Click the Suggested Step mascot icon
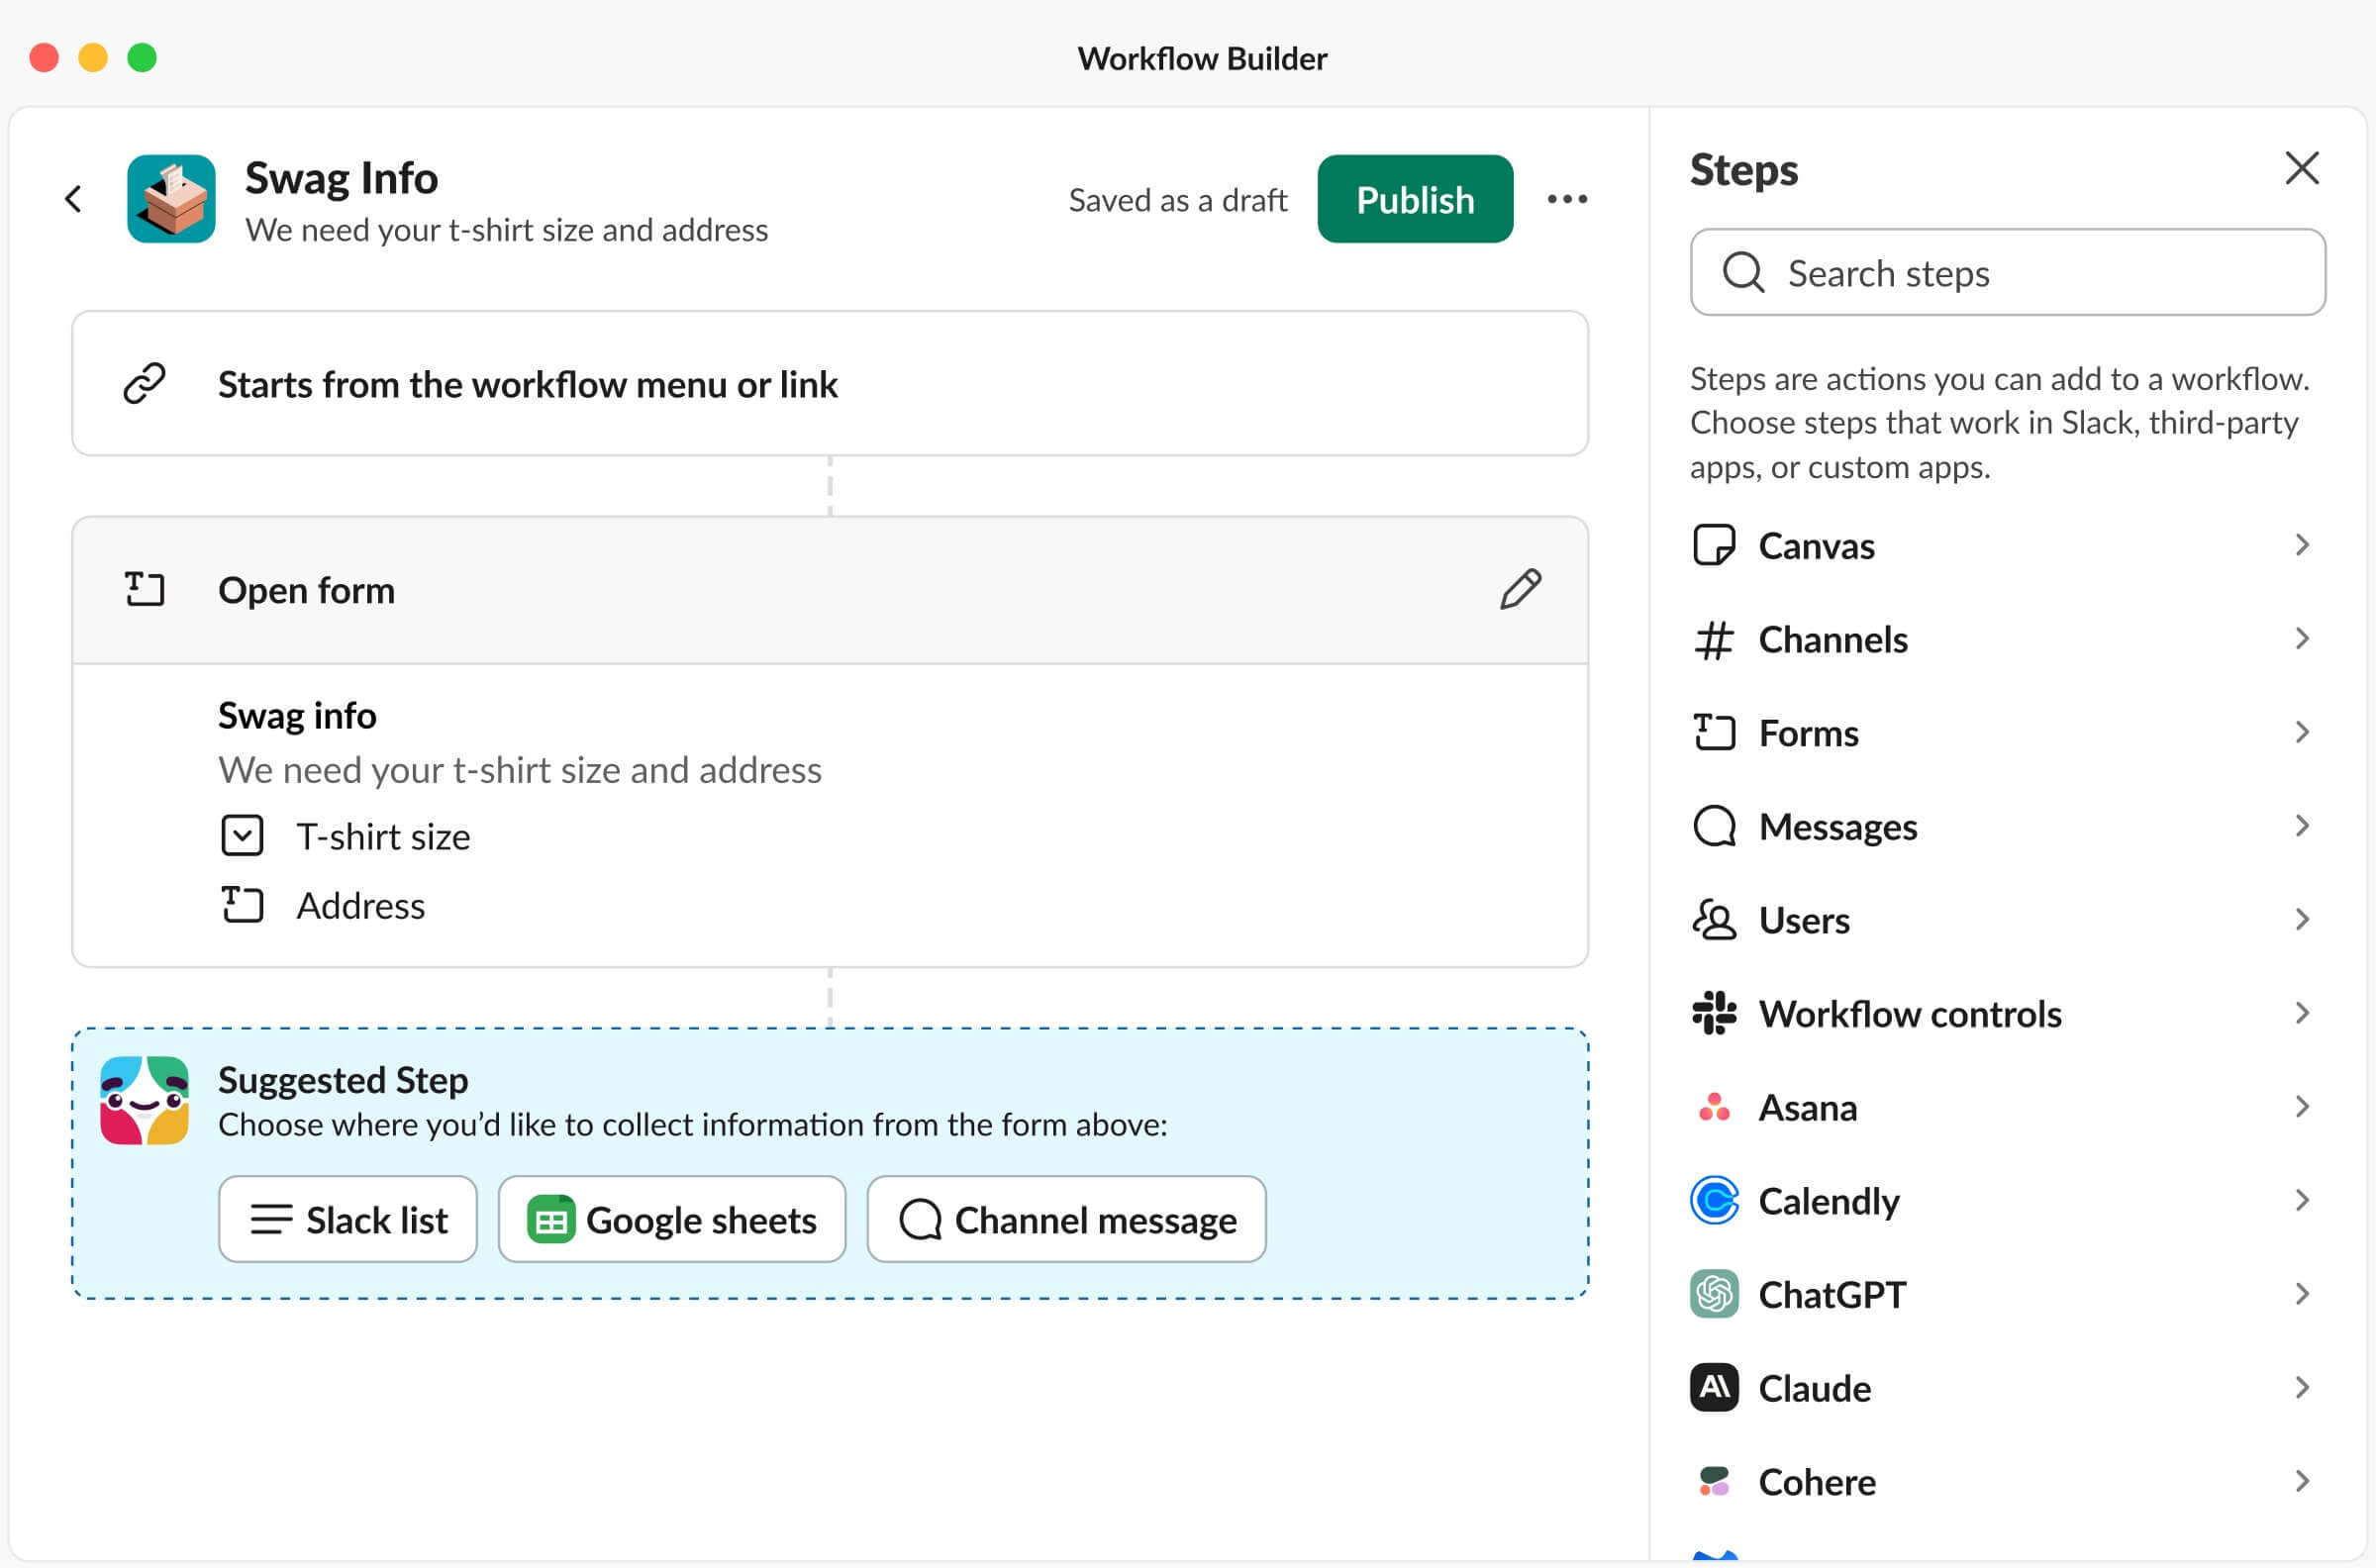The width and height of the screenshot is (2376, 1568). (x=144, y=1100)
